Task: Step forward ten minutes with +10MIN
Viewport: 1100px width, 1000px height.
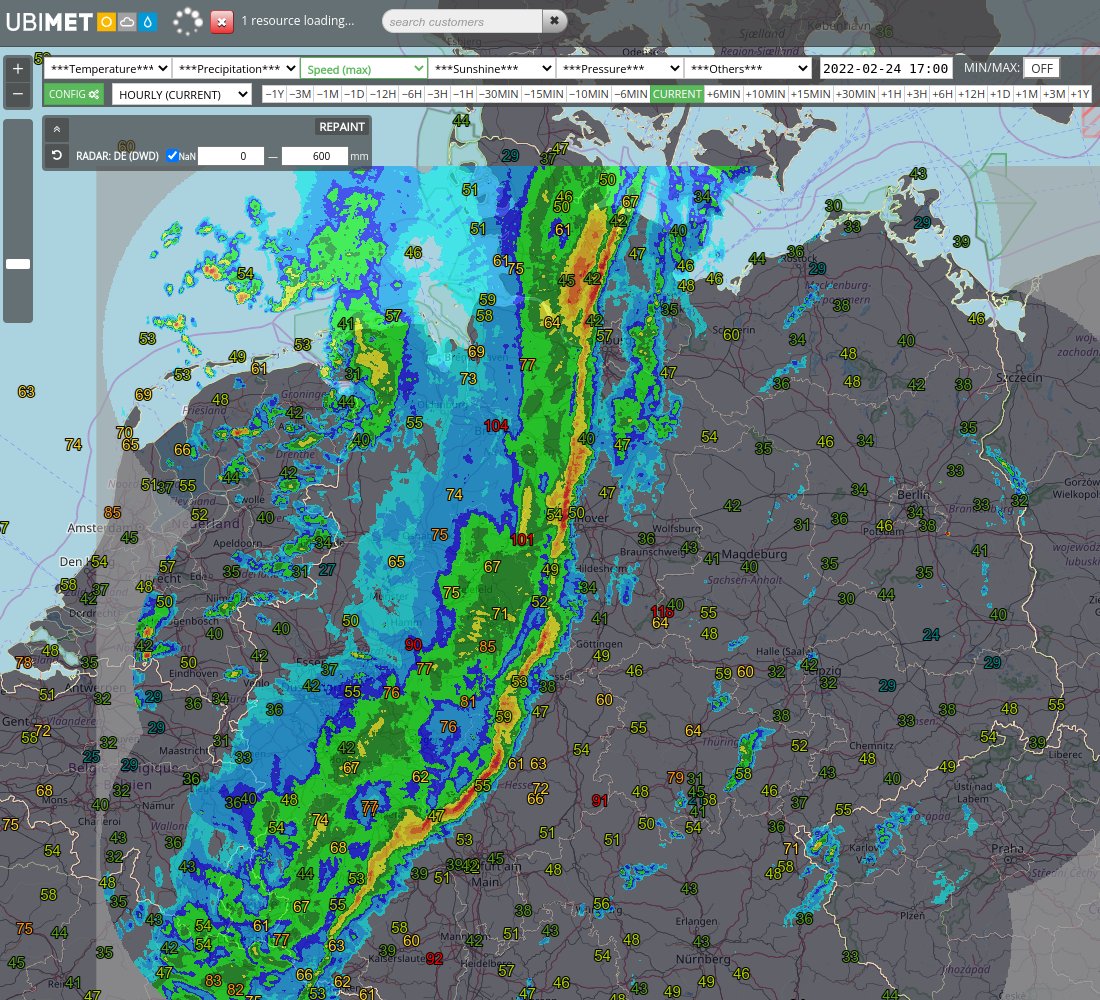Action: [x=765, y=94]
